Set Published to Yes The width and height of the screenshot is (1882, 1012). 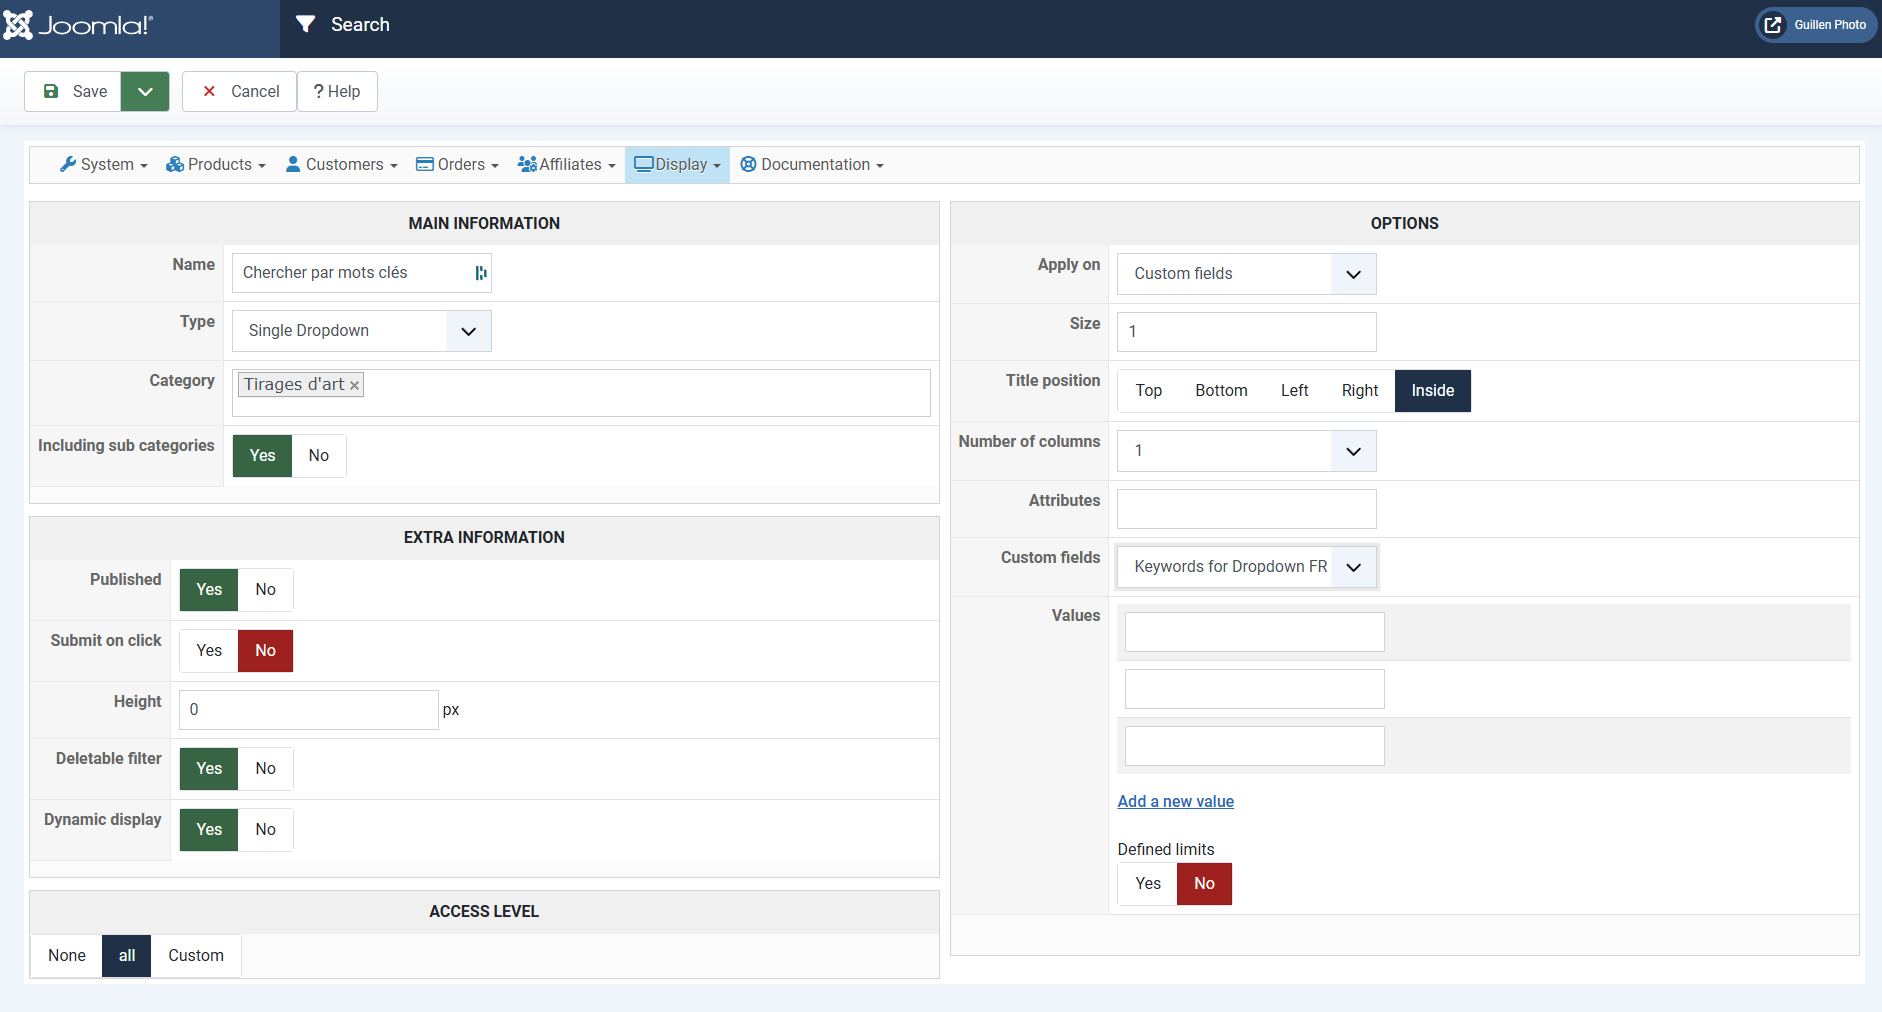(x=209, y=590)
